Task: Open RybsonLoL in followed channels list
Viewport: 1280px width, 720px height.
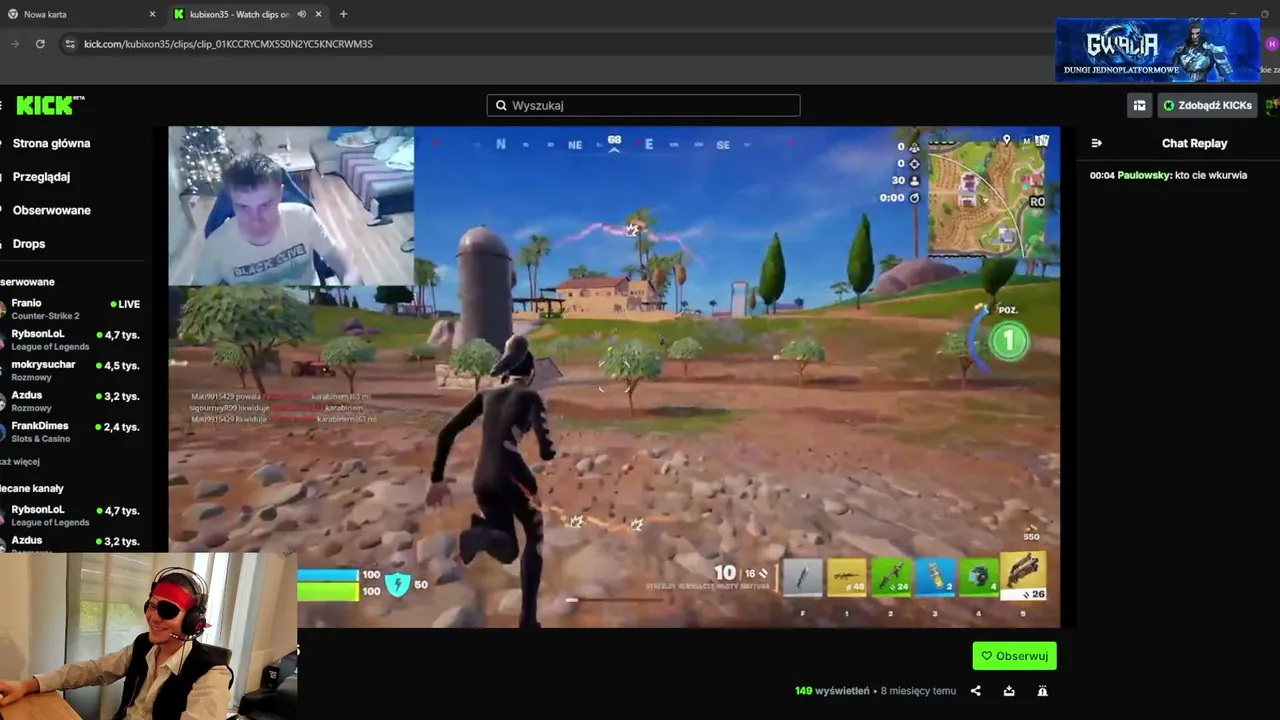Action: (72, 340)
